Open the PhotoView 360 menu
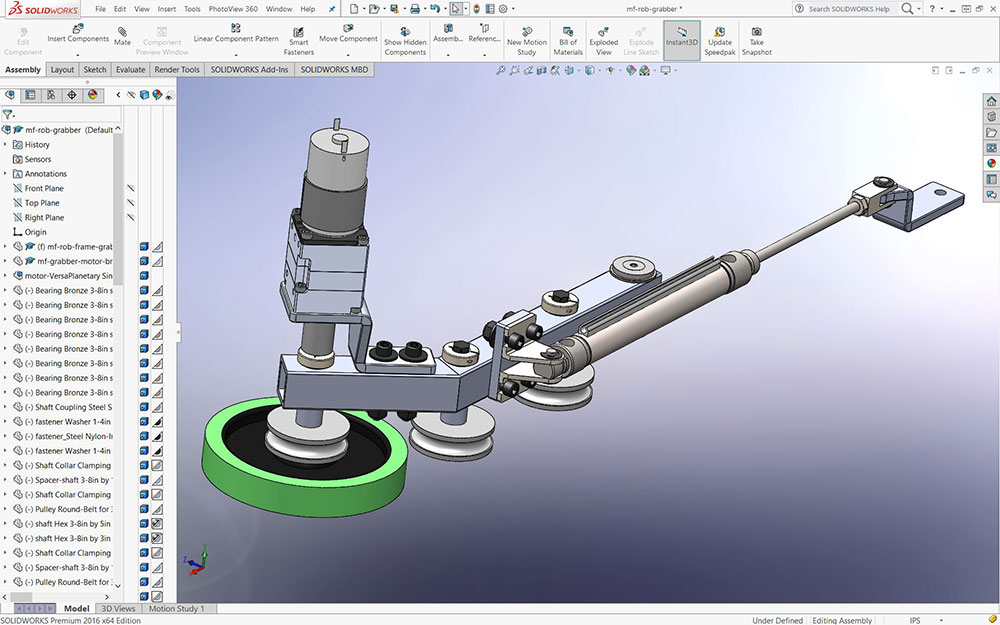The width and height of the screenshot is (1000, 625). pos(231,9)
